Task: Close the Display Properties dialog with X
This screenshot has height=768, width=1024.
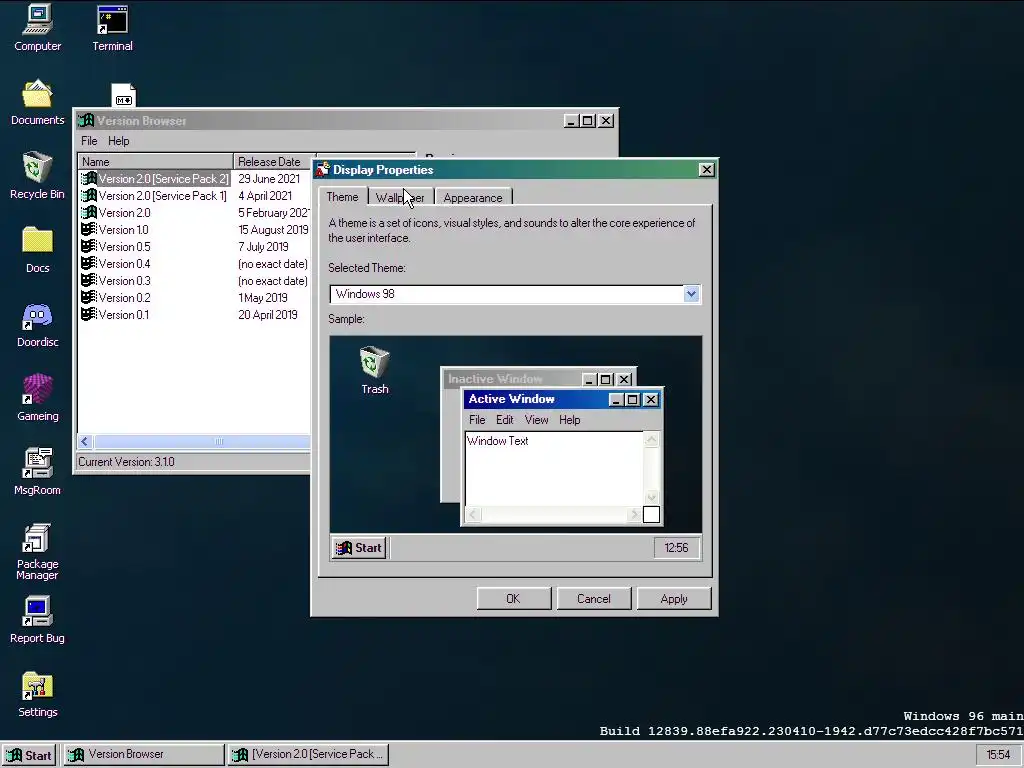Action: (707, 170)
